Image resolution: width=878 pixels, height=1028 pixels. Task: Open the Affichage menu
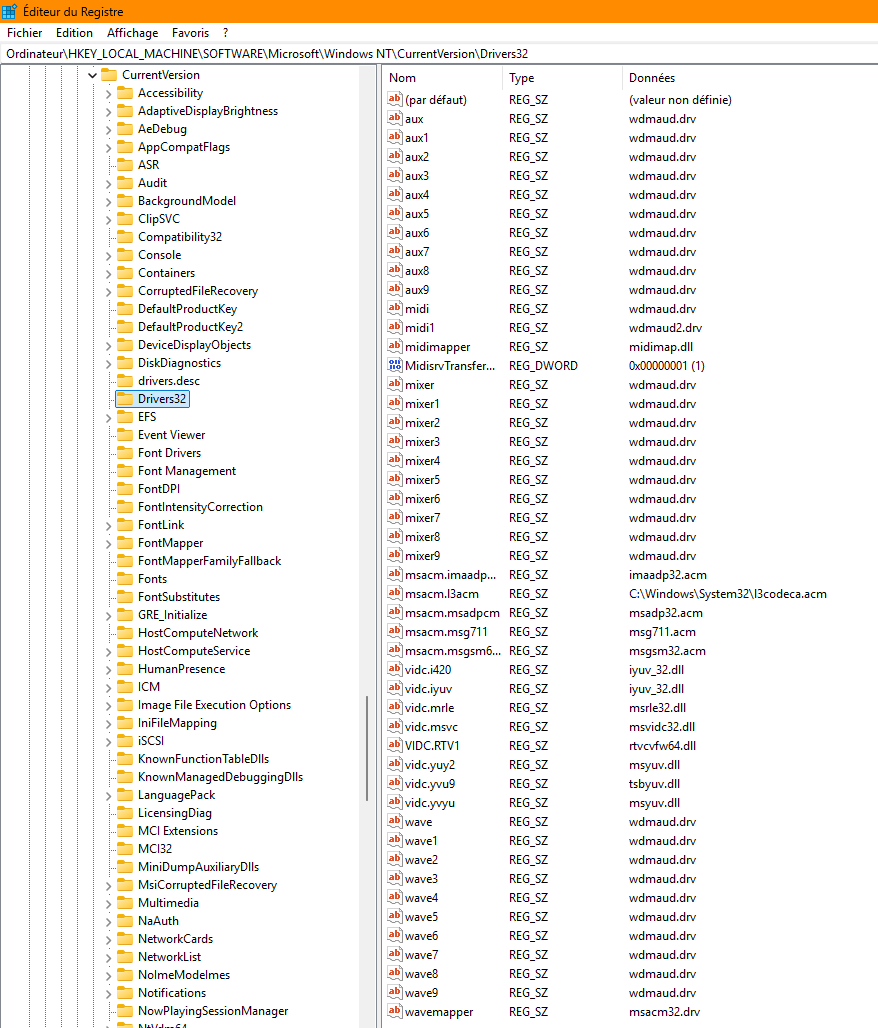132,33
